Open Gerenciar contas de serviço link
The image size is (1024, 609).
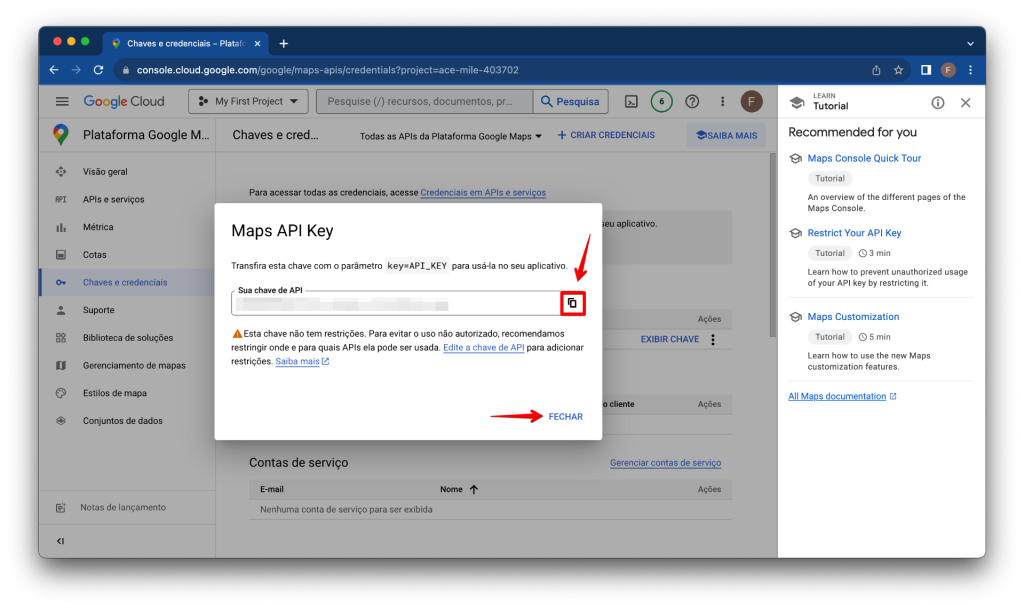click(x=665, y=463)
